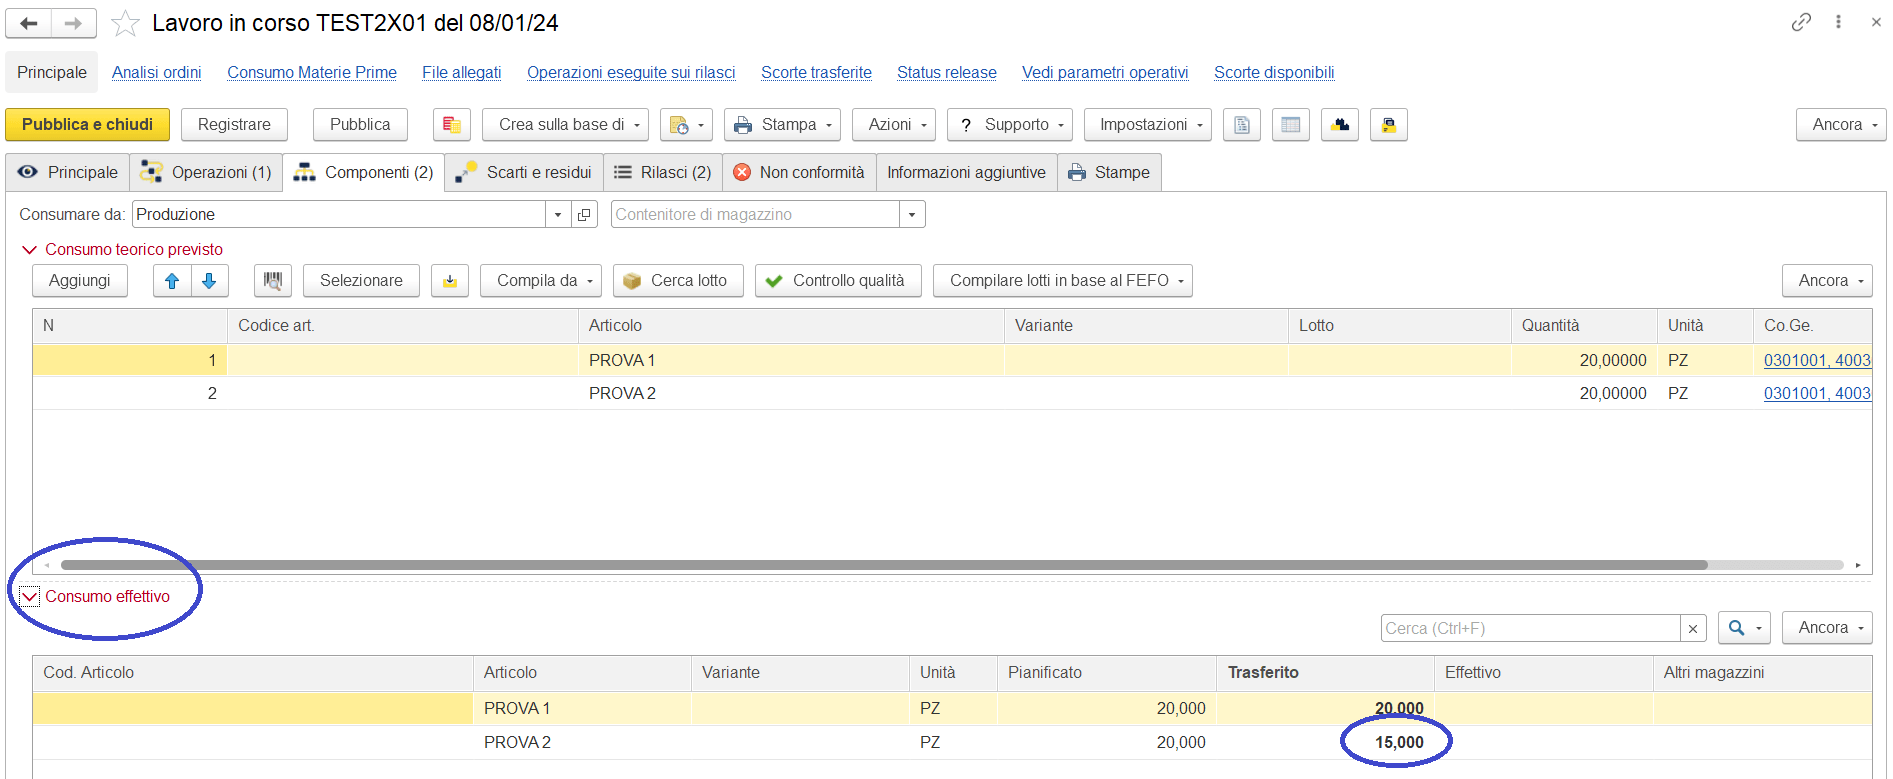1893x779 pixels.
Task: Click the Consumare da Produzione field
Action: (x=339, y=214)
